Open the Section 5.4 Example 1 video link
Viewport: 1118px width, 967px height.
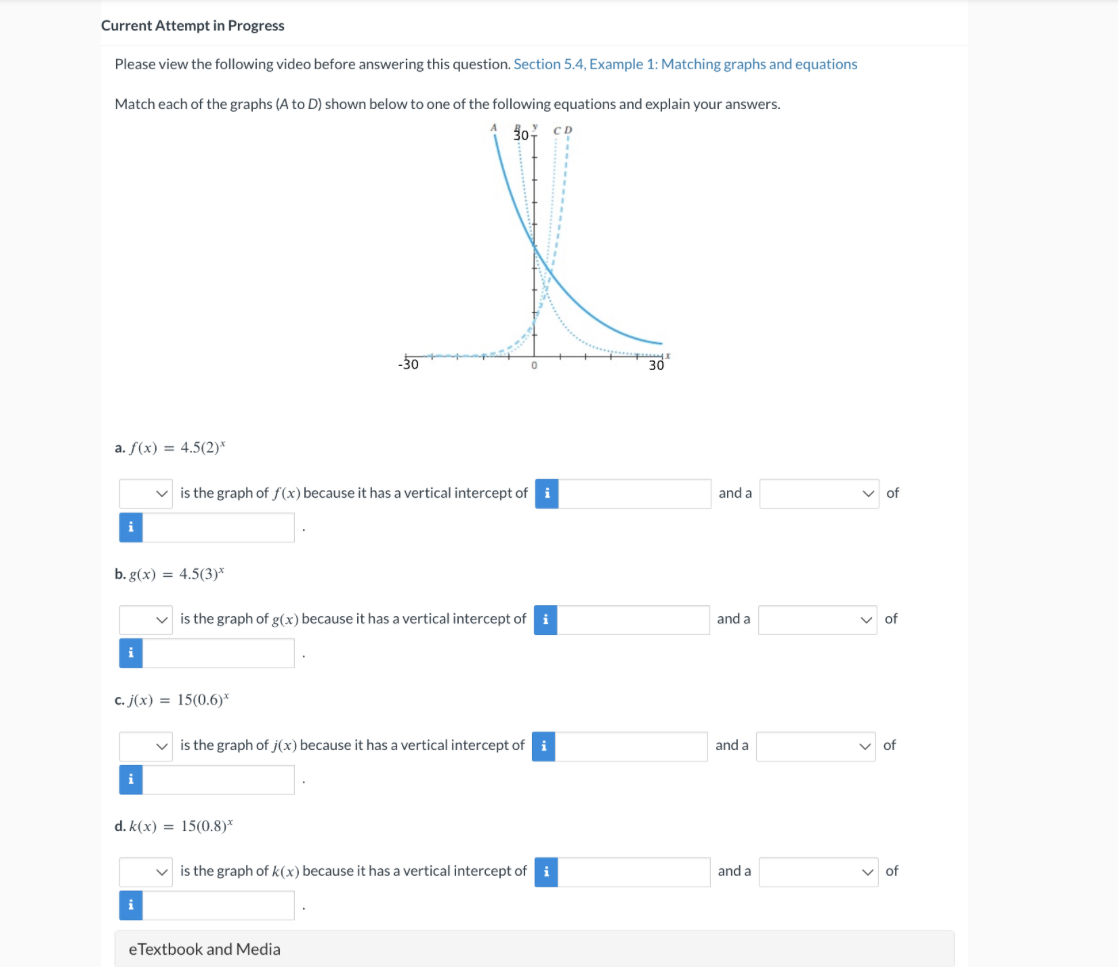(x=684, y=63)
